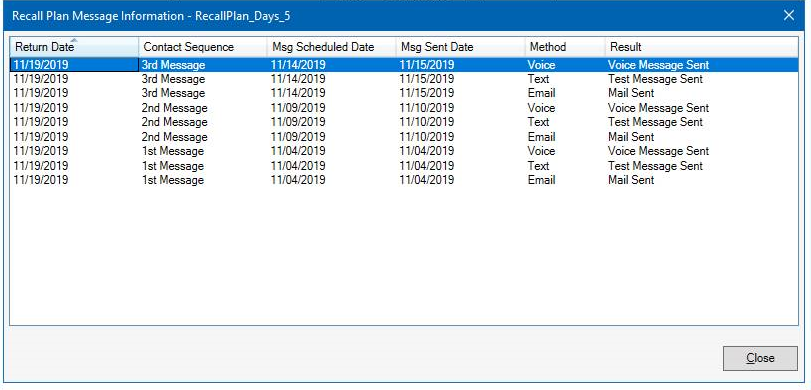Click scheduled date 11/14/2019 in the 3rd Message Voice row
Screen dimensions: 811x390
click(298, 65)
